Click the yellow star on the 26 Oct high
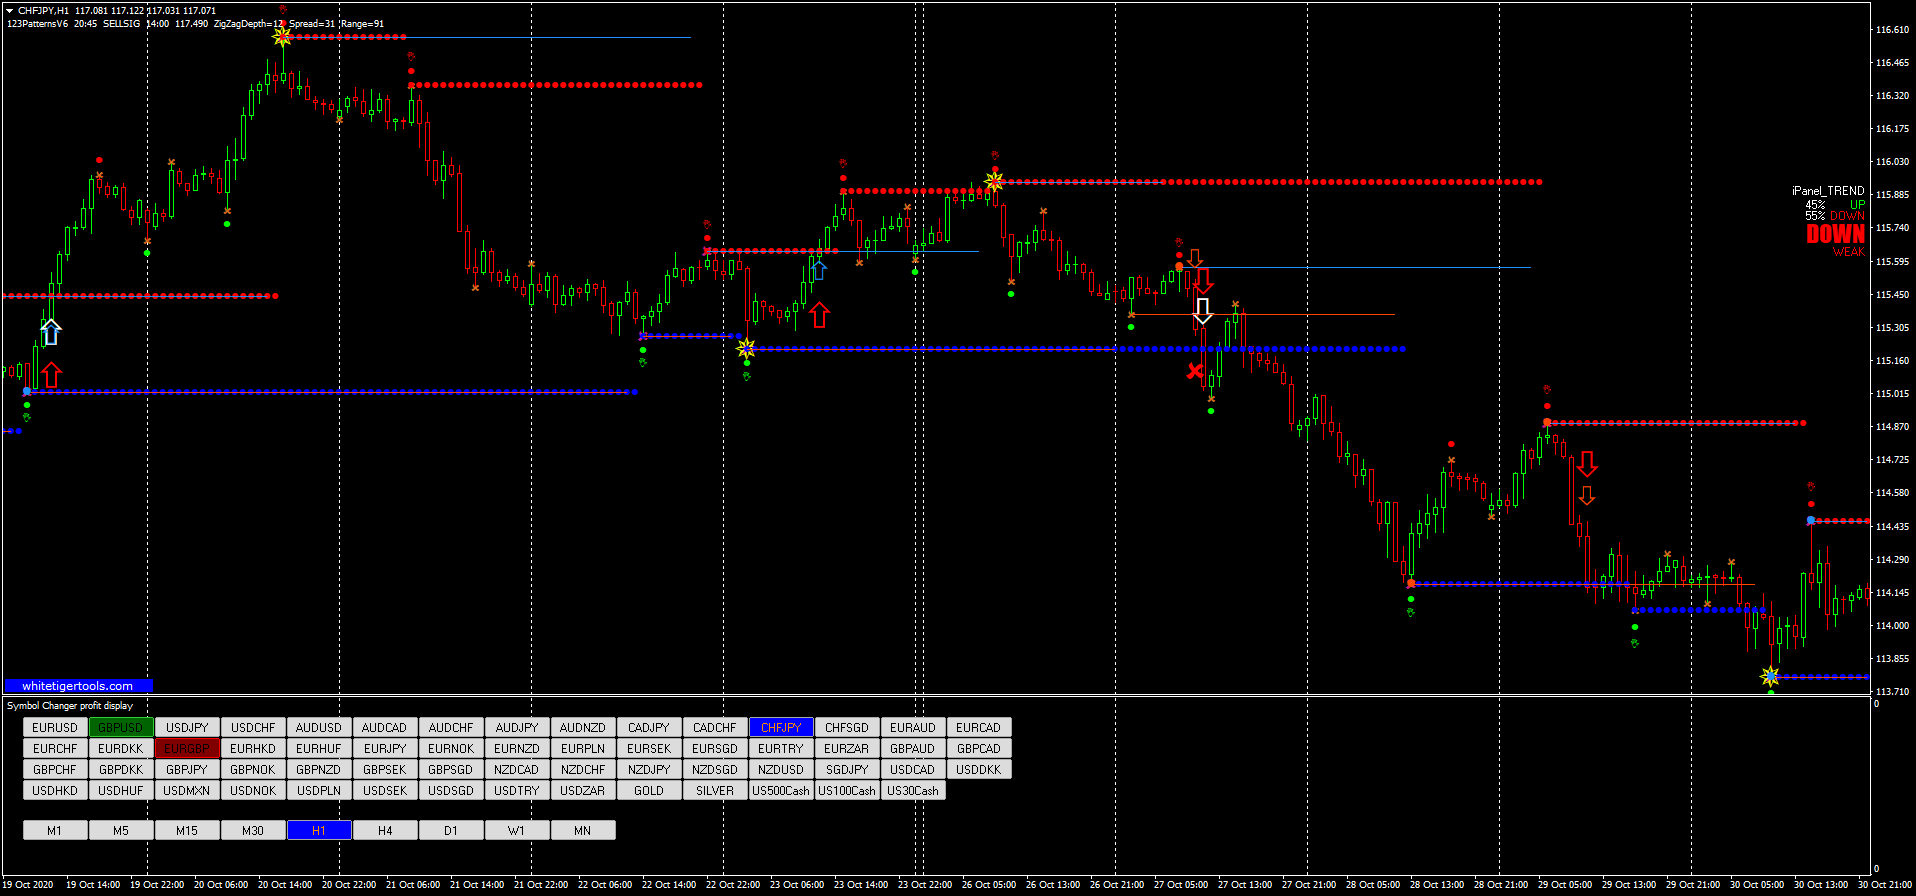 click(x=994, y=181)
